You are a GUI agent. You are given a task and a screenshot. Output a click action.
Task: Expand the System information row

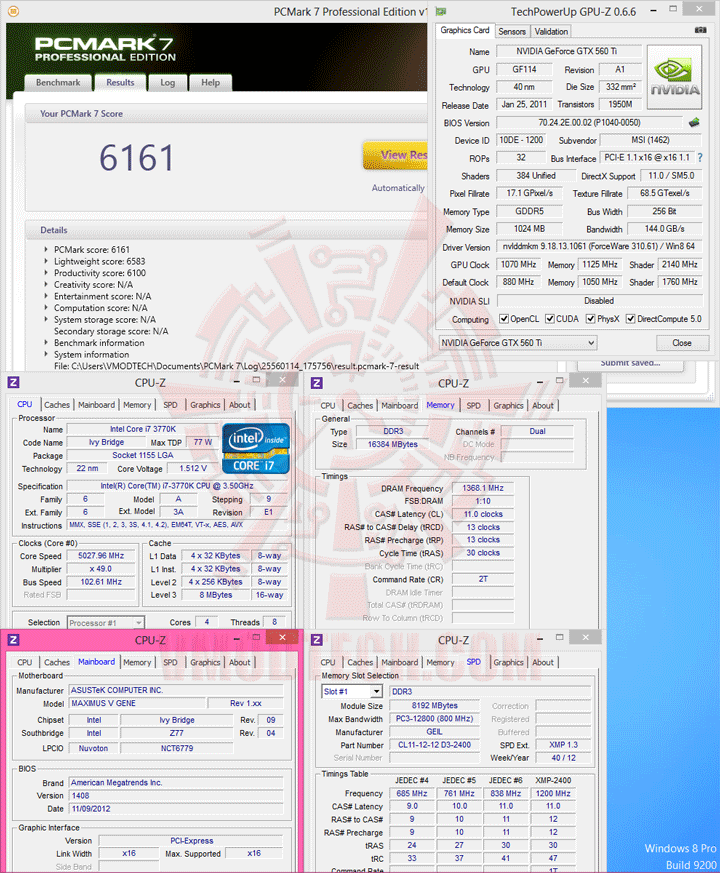[46, 355]
